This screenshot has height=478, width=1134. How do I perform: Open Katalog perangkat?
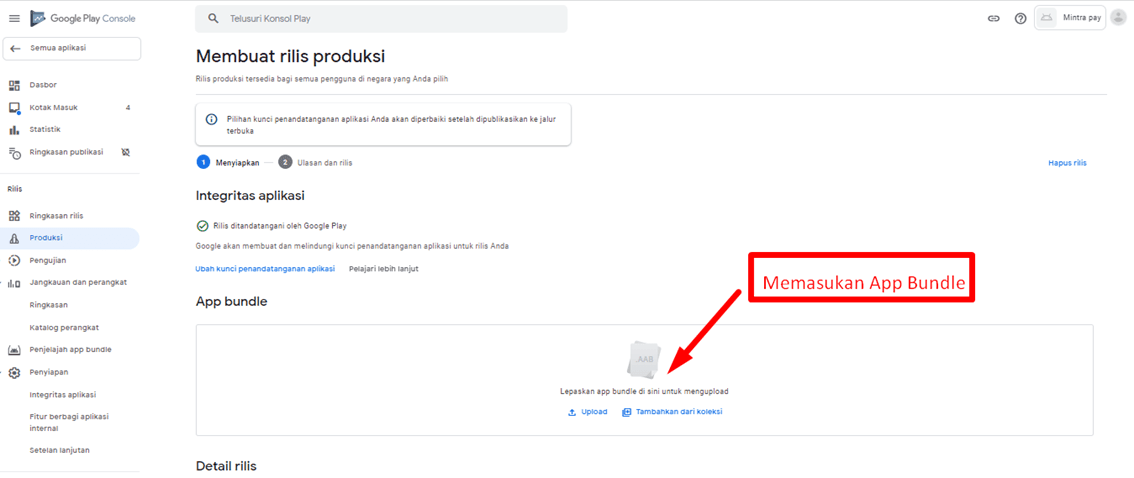click(64, 327)
